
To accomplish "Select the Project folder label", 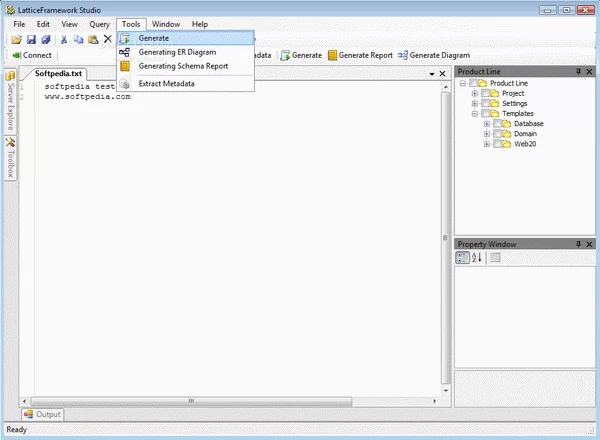I will click(x=513, y=93).
